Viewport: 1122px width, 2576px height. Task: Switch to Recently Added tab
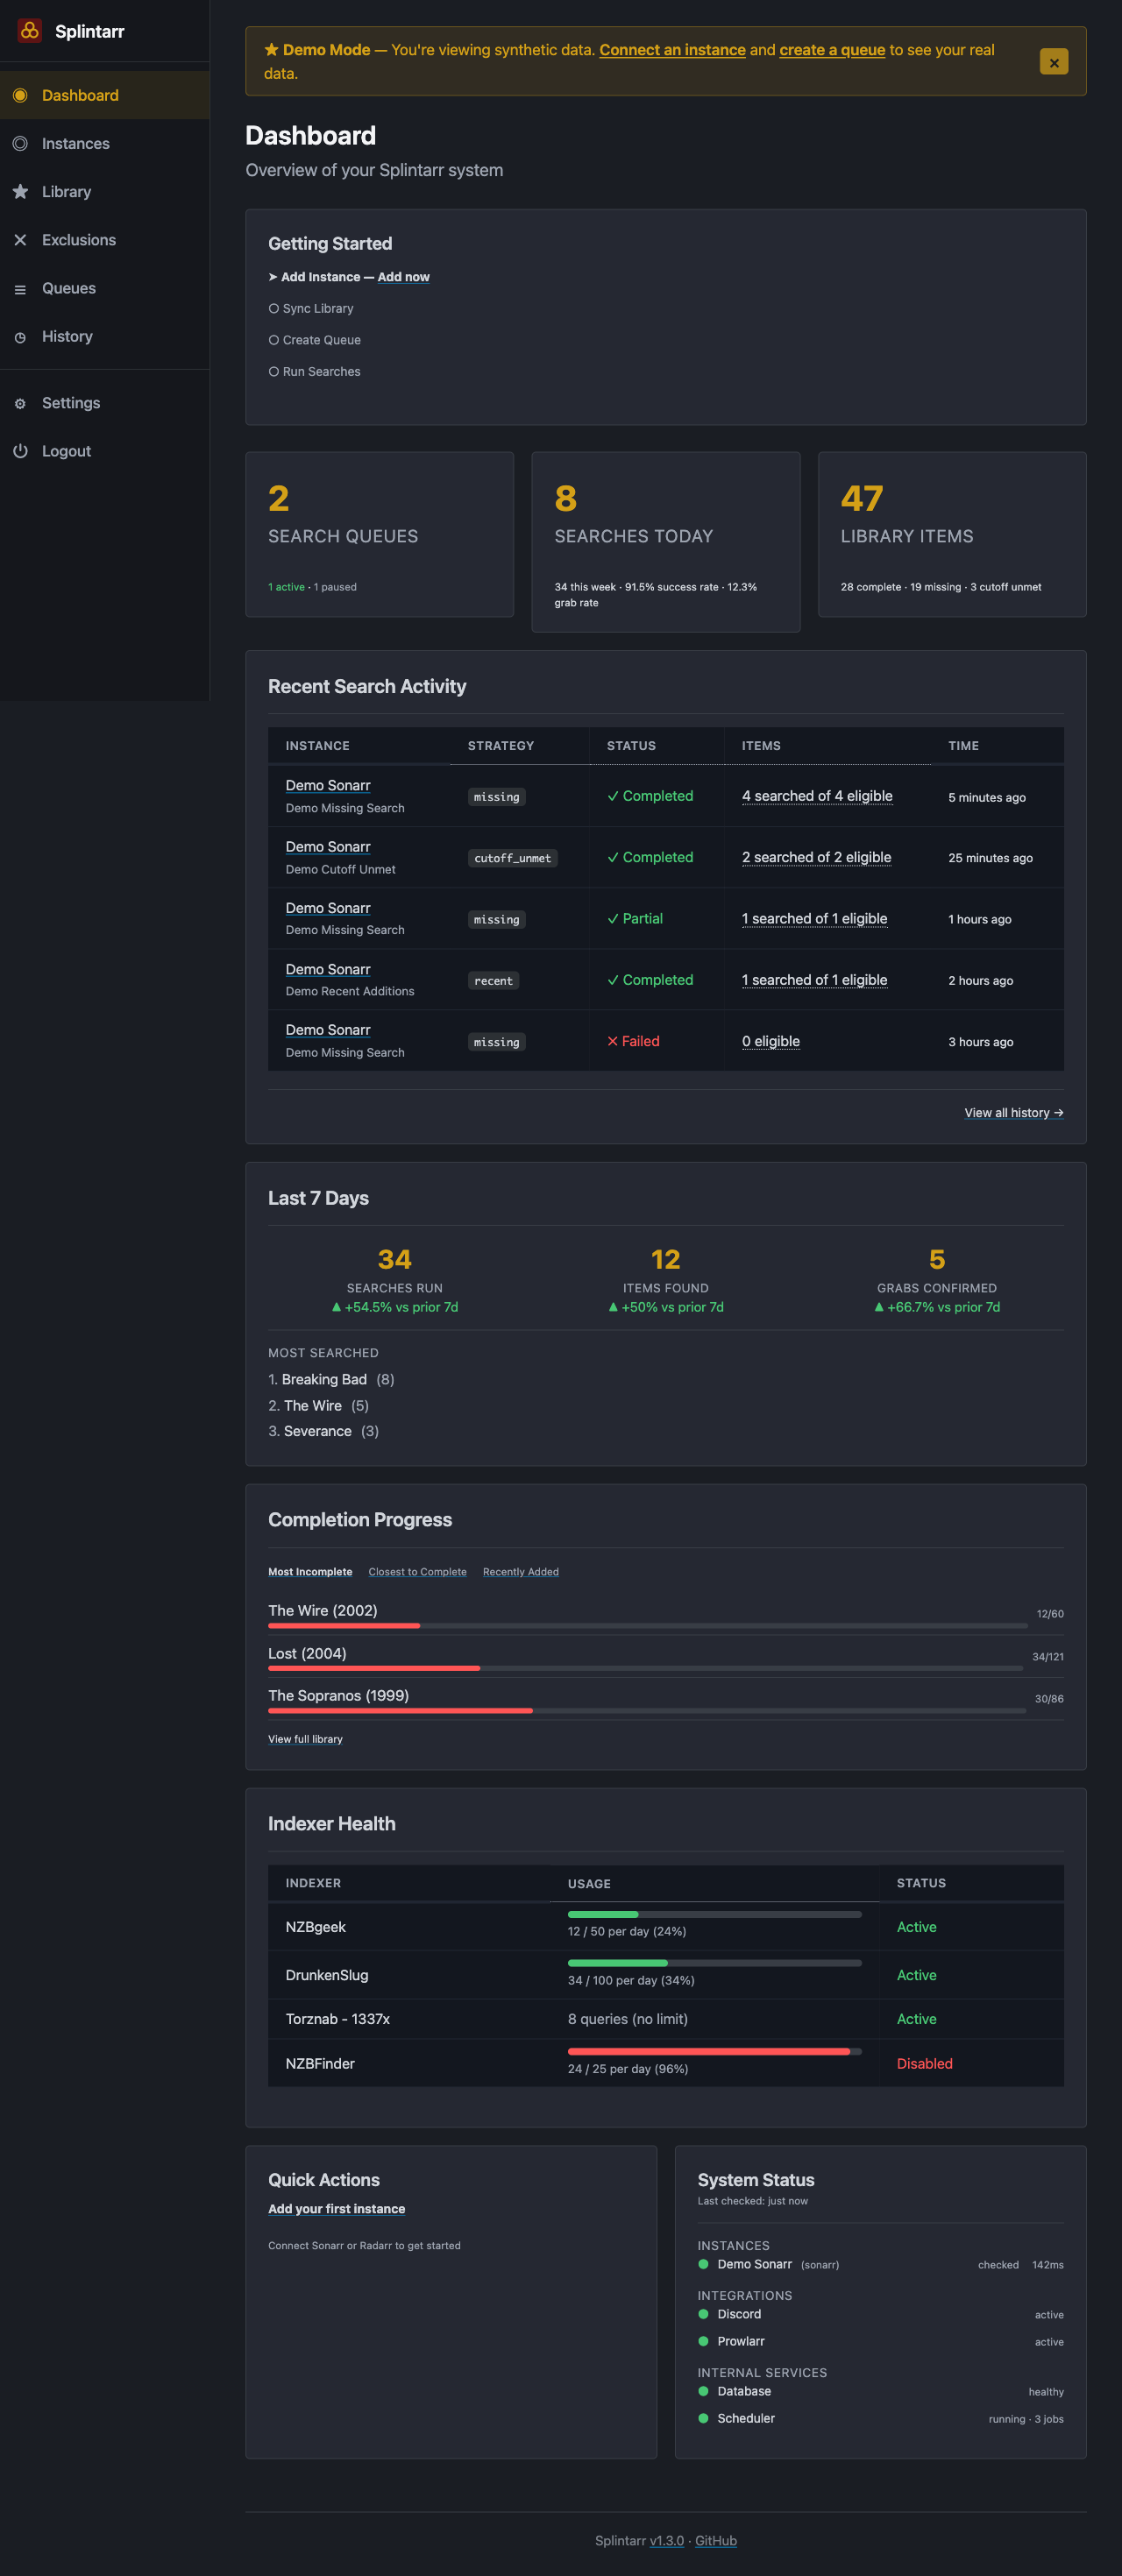[520, 1571]
